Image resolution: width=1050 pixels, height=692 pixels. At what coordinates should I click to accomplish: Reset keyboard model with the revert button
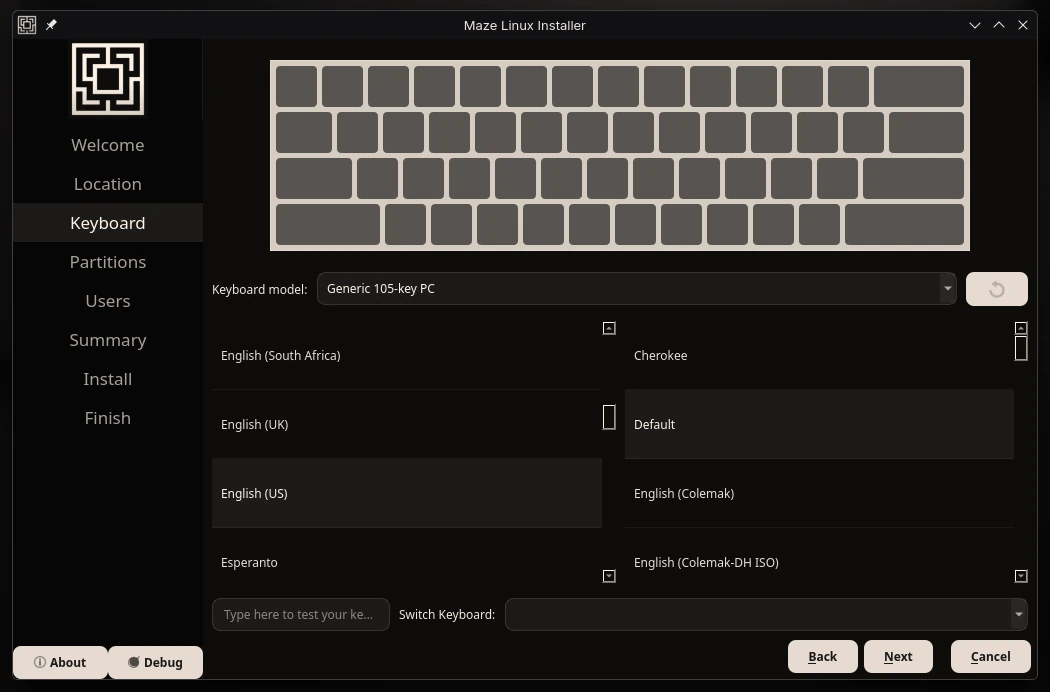click(x=996, y=289)
